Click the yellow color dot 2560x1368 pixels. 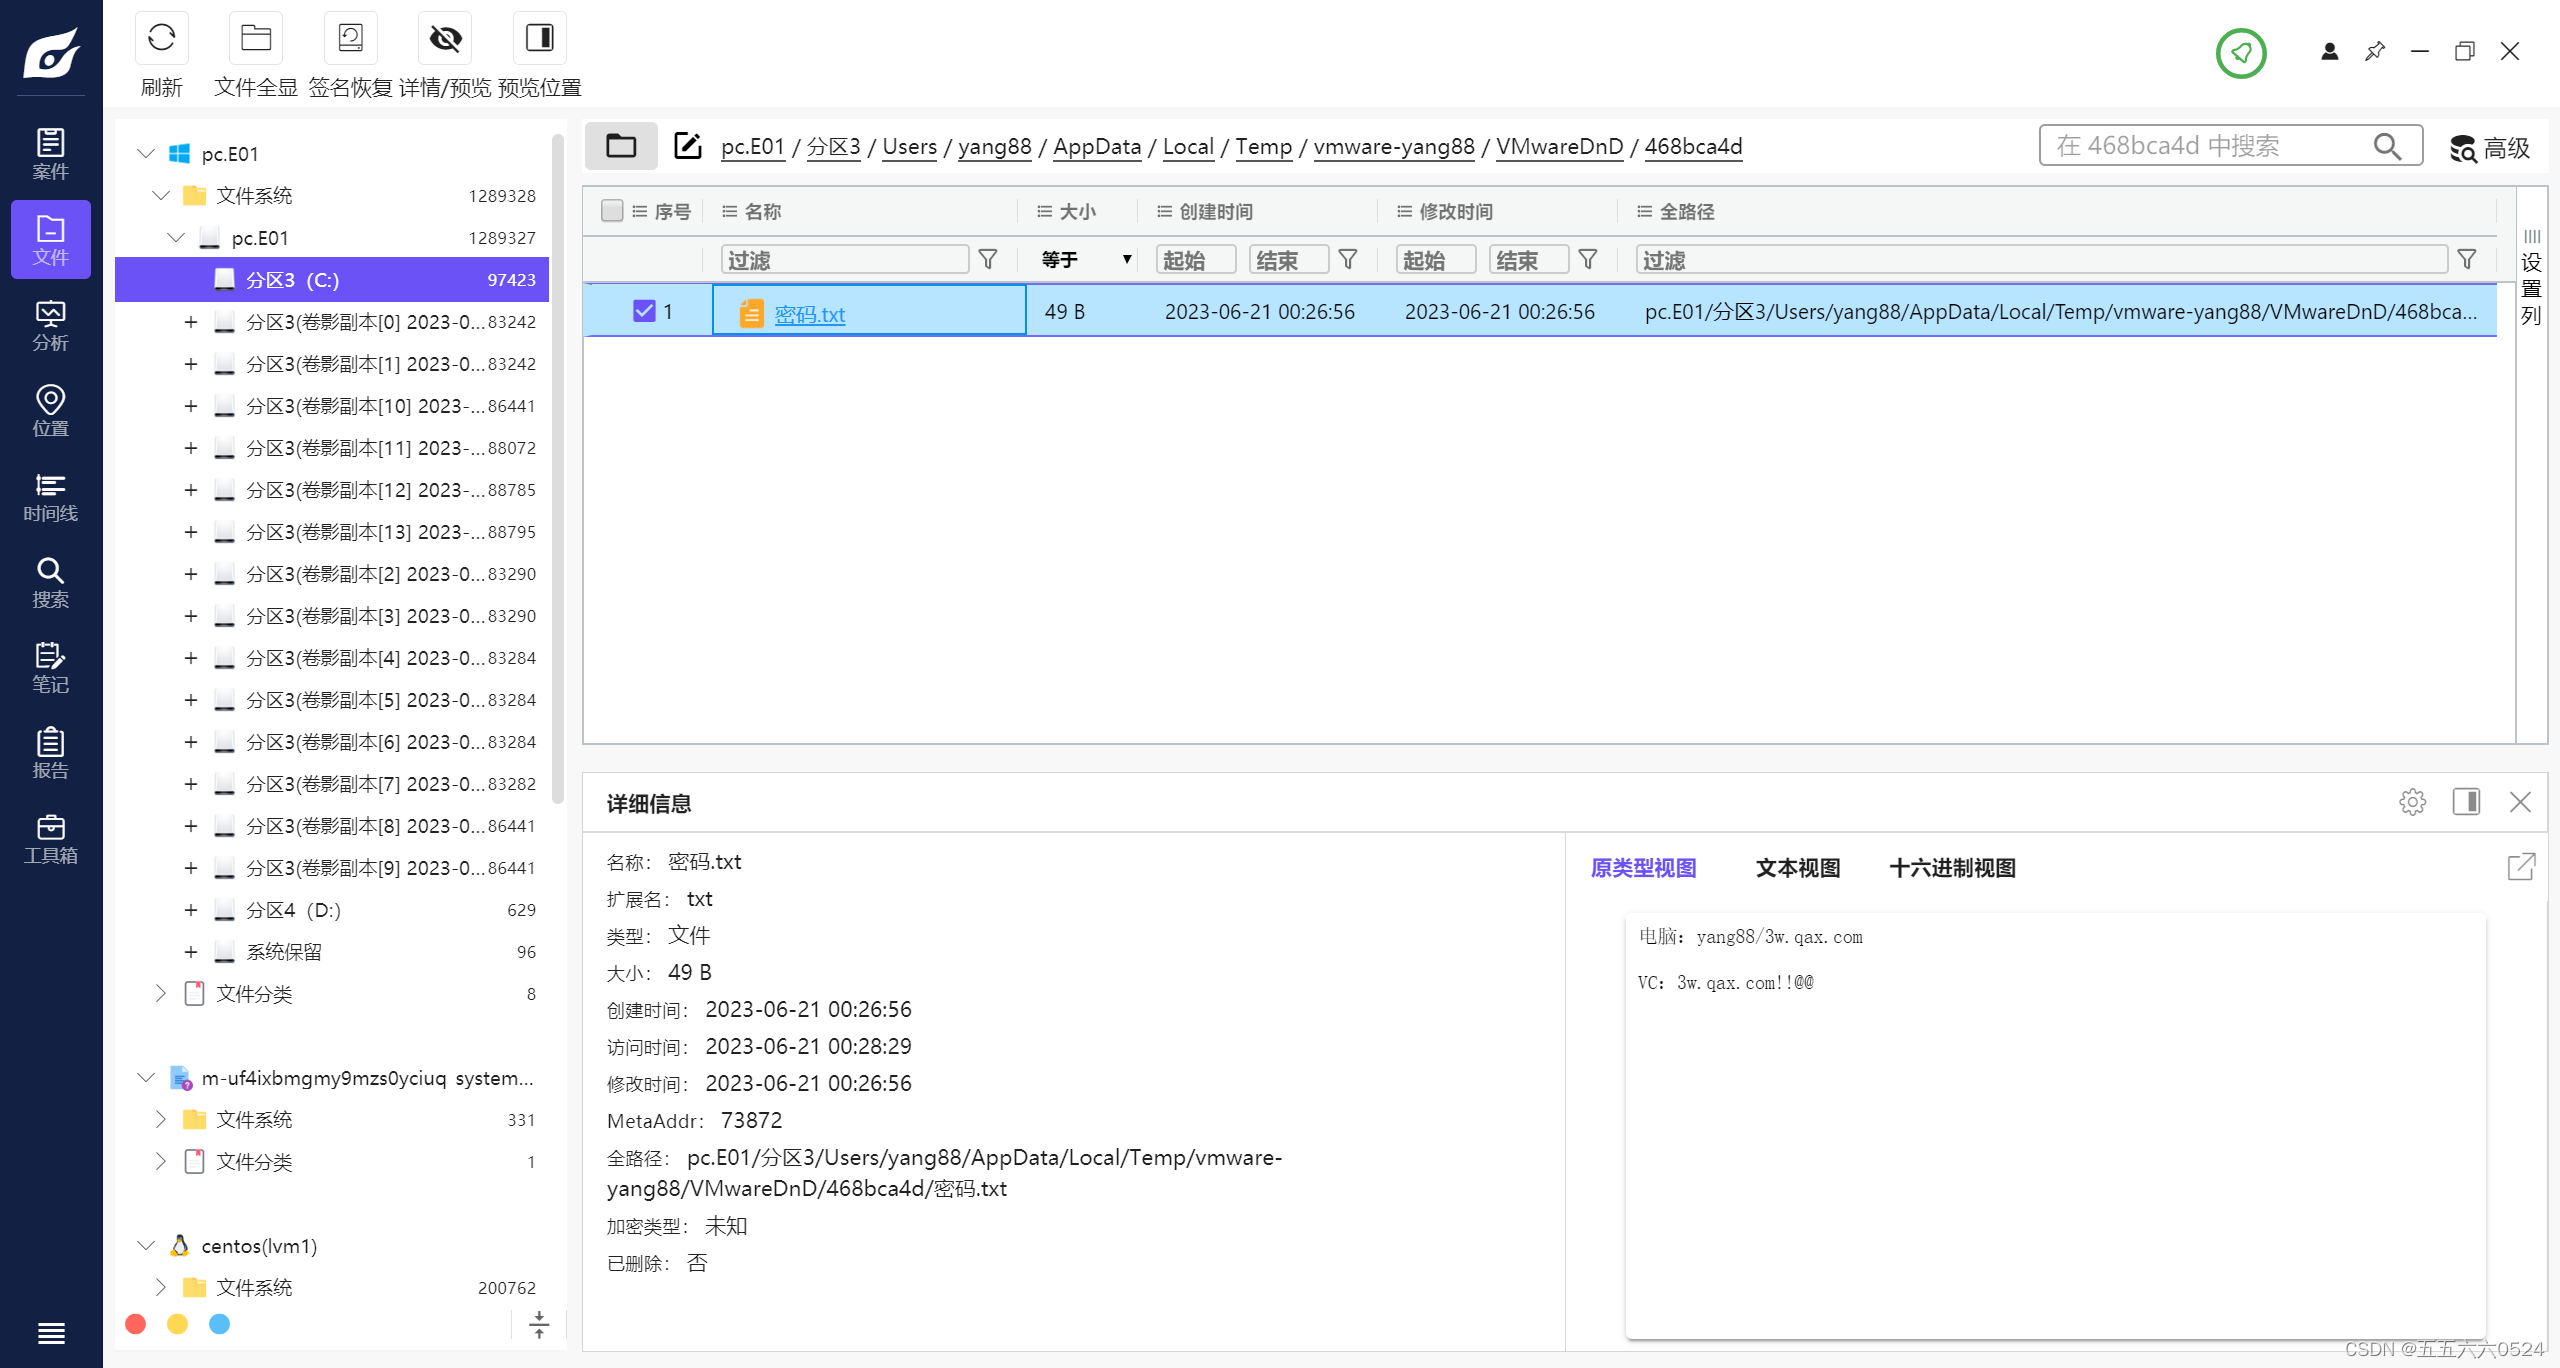click(x=177, y=1324)
